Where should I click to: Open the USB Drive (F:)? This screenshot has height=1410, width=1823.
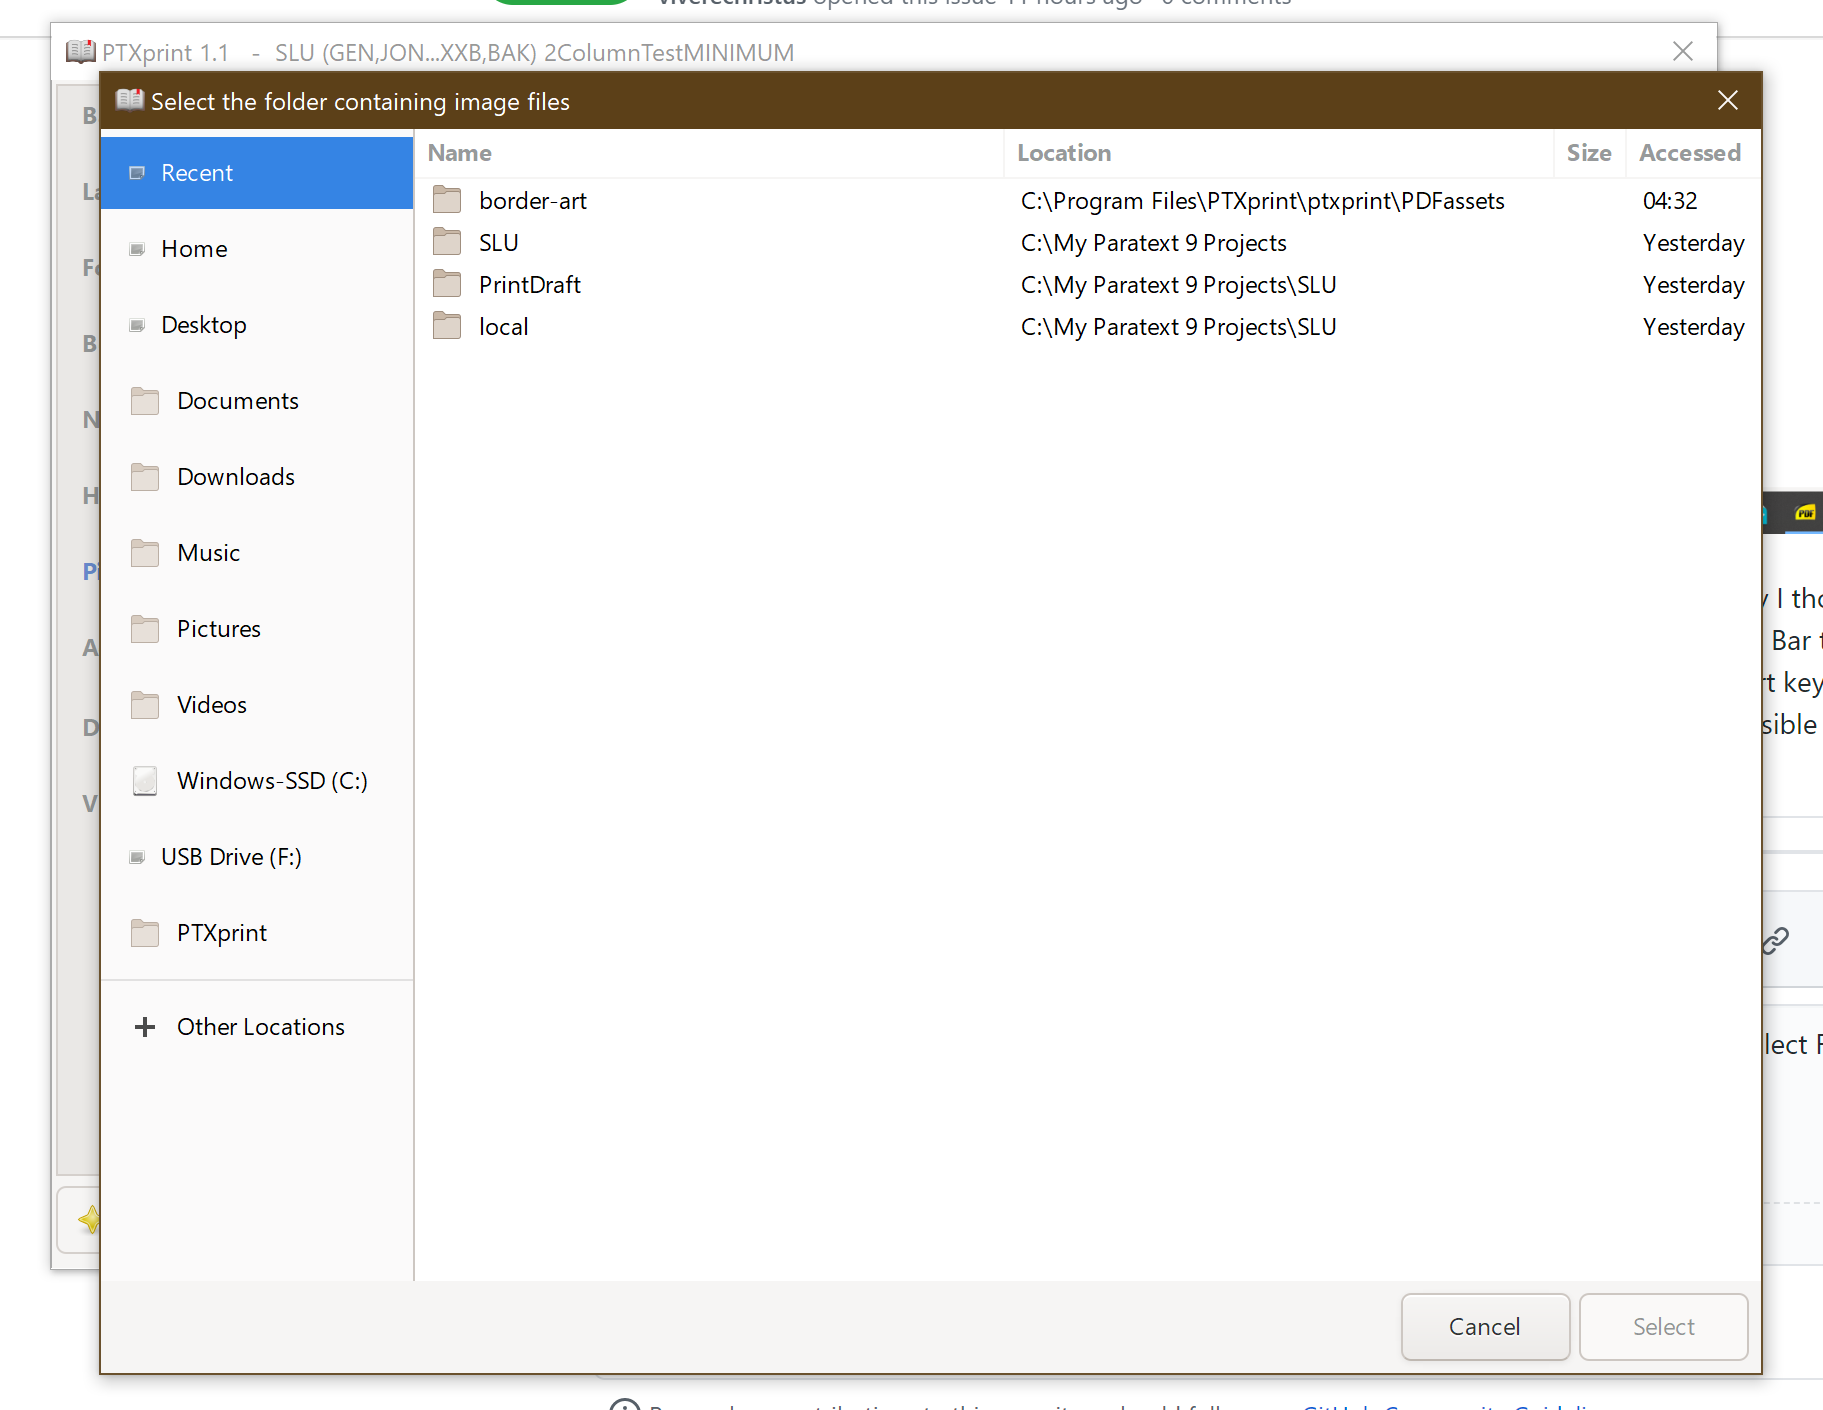click(231, 857)
